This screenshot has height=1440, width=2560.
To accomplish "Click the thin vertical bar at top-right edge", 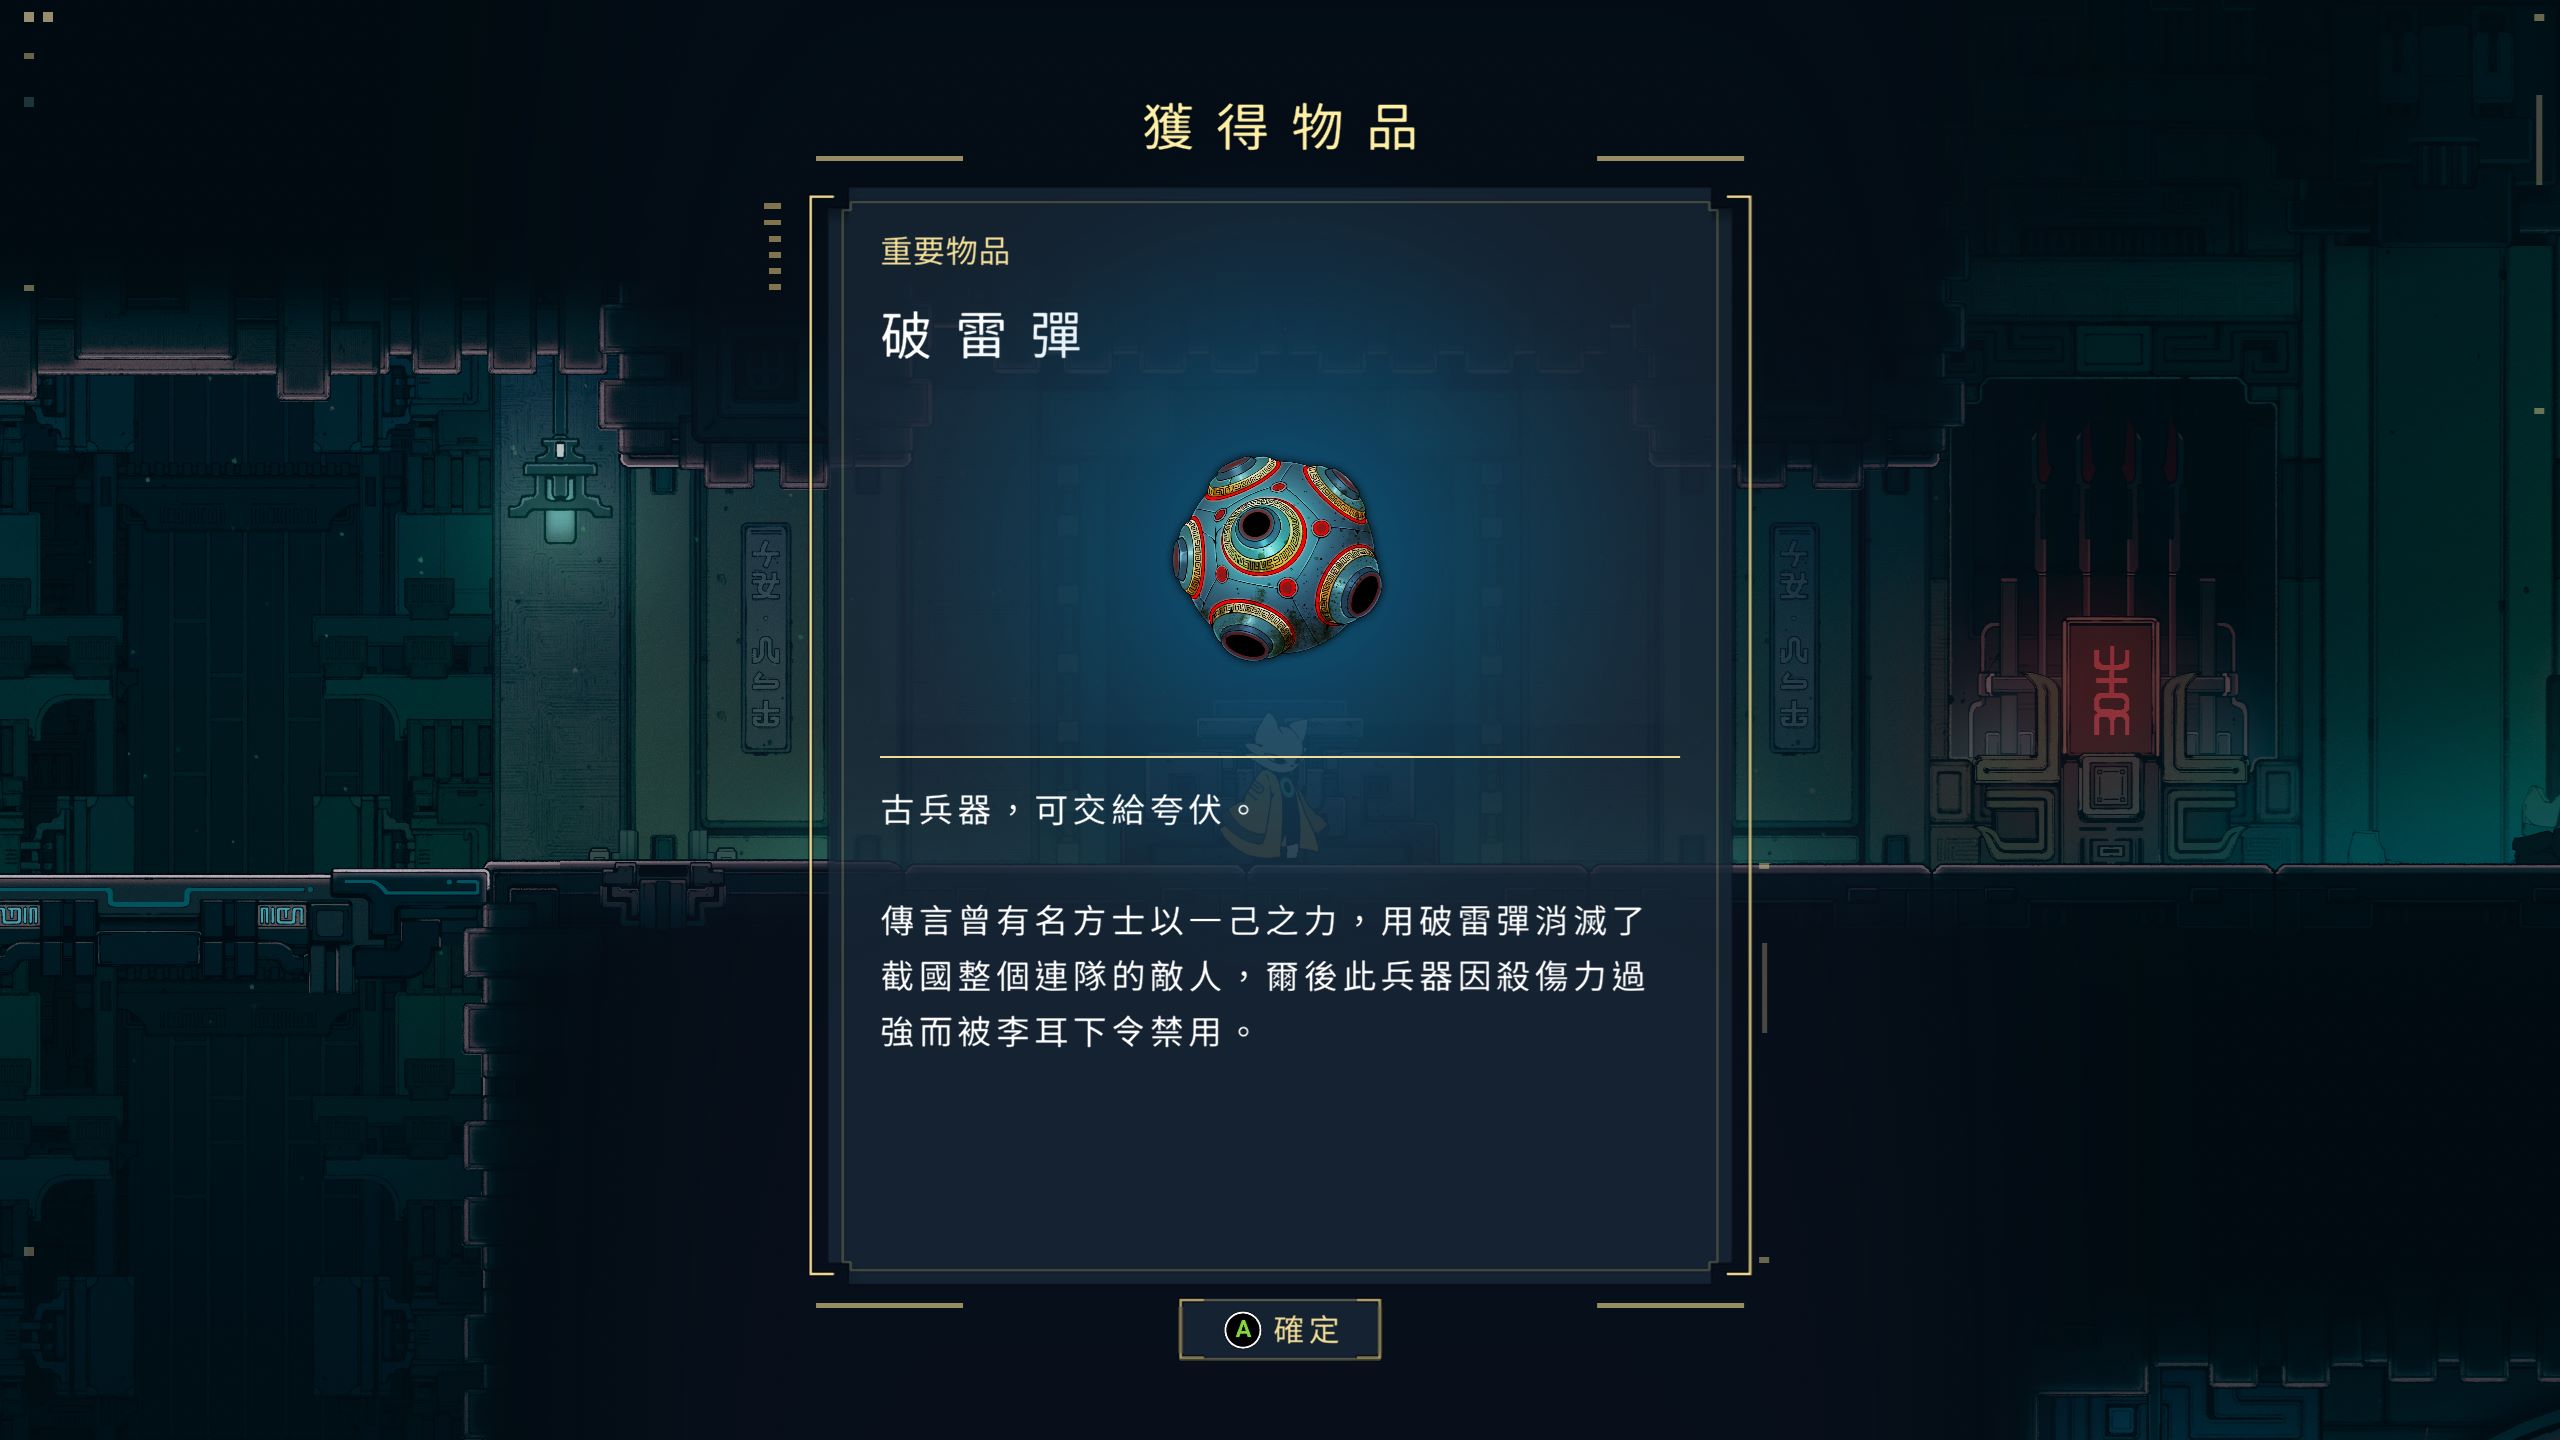I will coord(2539,140).
